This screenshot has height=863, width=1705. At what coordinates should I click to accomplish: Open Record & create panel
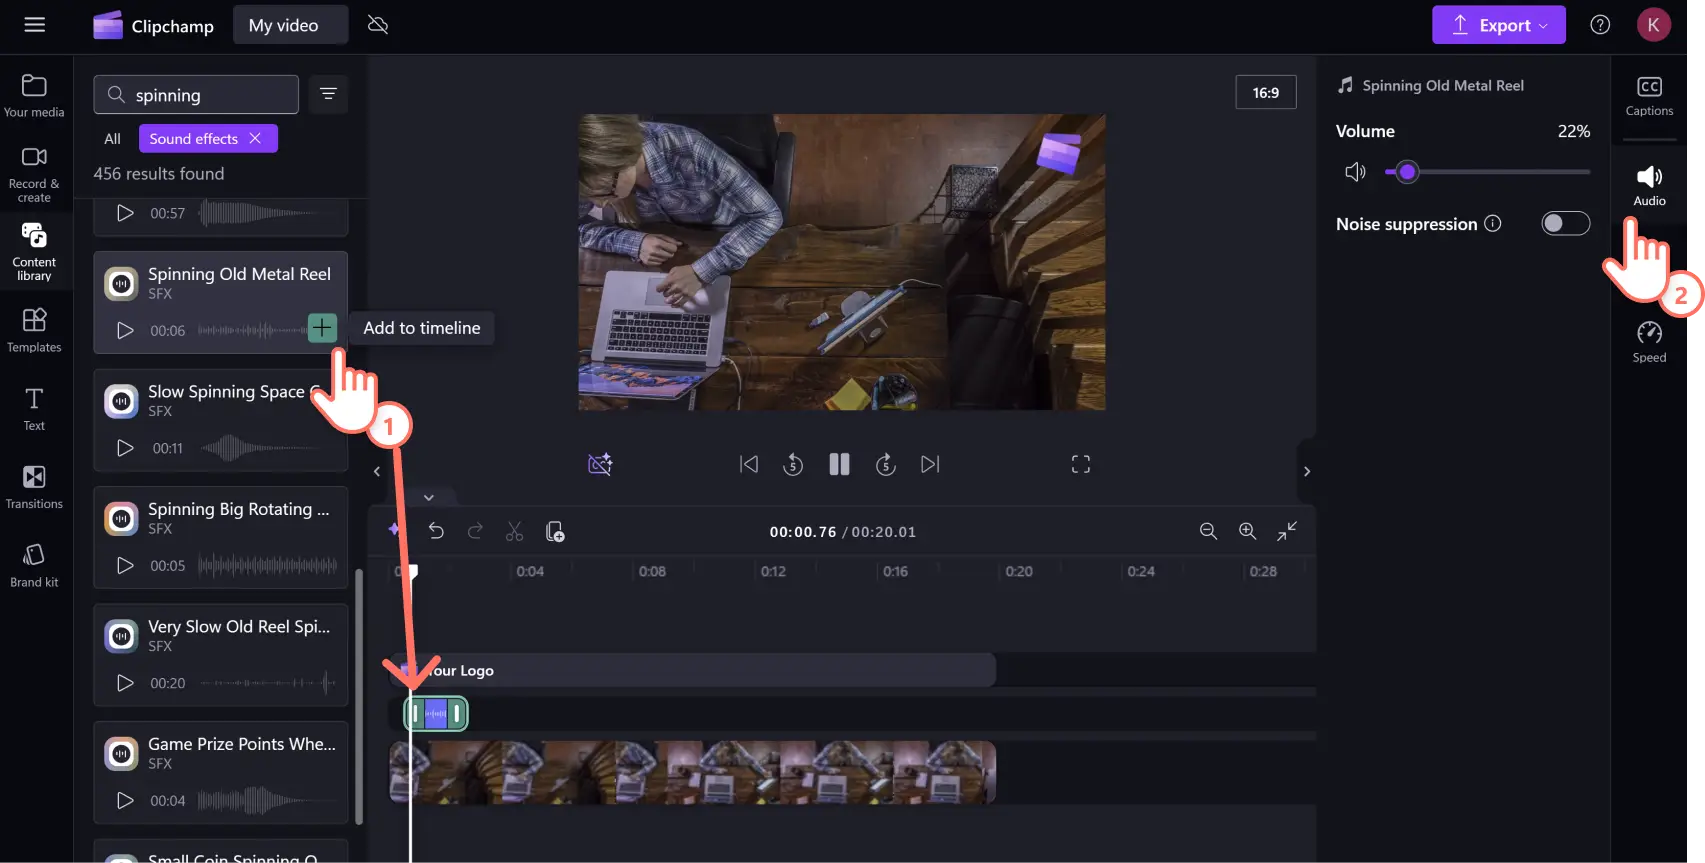34,175
